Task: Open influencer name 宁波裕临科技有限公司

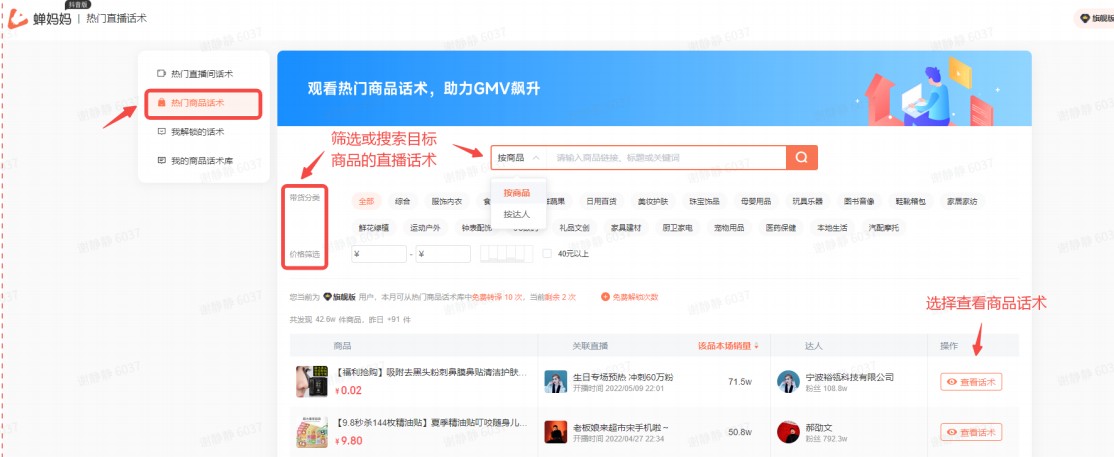Action: 850,377
